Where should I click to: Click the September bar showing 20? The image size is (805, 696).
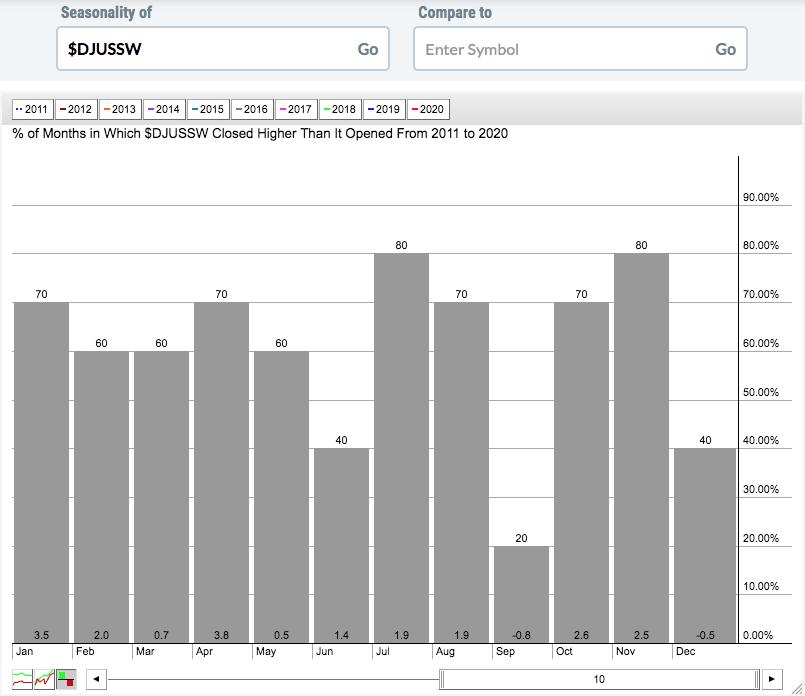coord(521,594)
